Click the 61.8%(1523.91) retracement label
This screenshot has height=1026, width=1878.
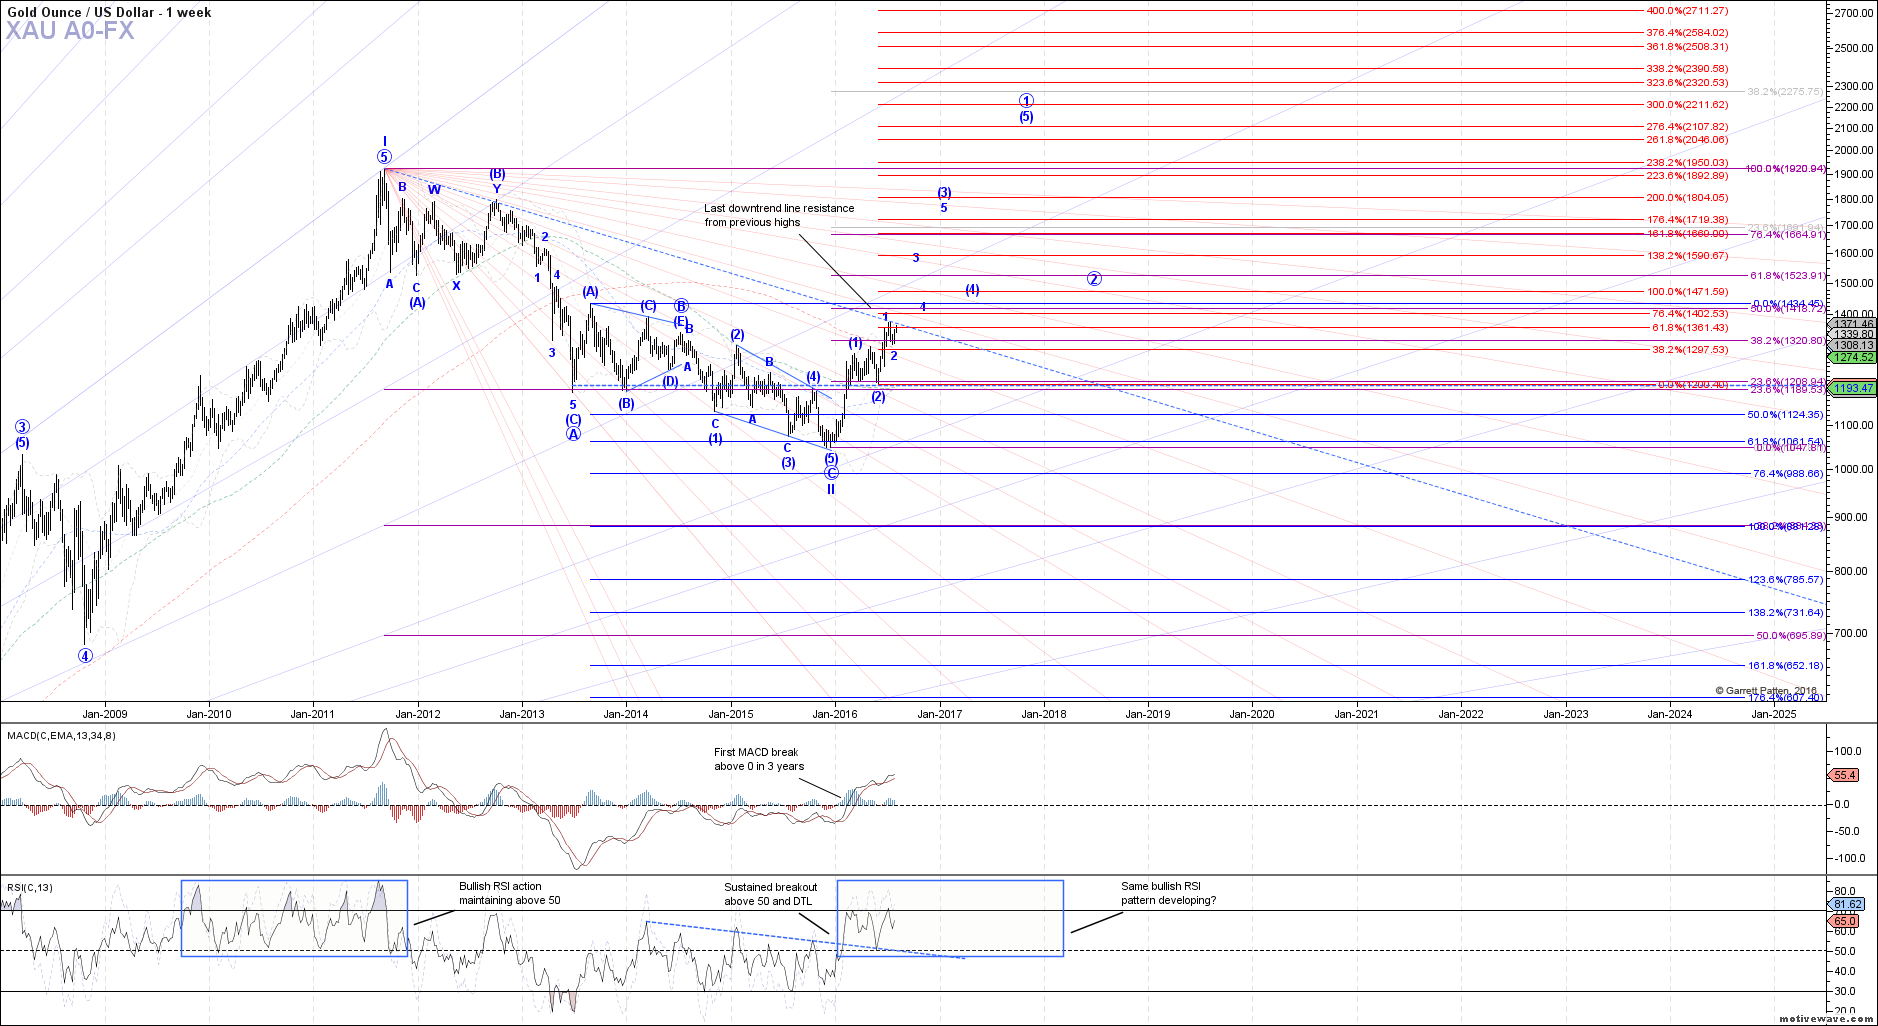pos(1787,276)
